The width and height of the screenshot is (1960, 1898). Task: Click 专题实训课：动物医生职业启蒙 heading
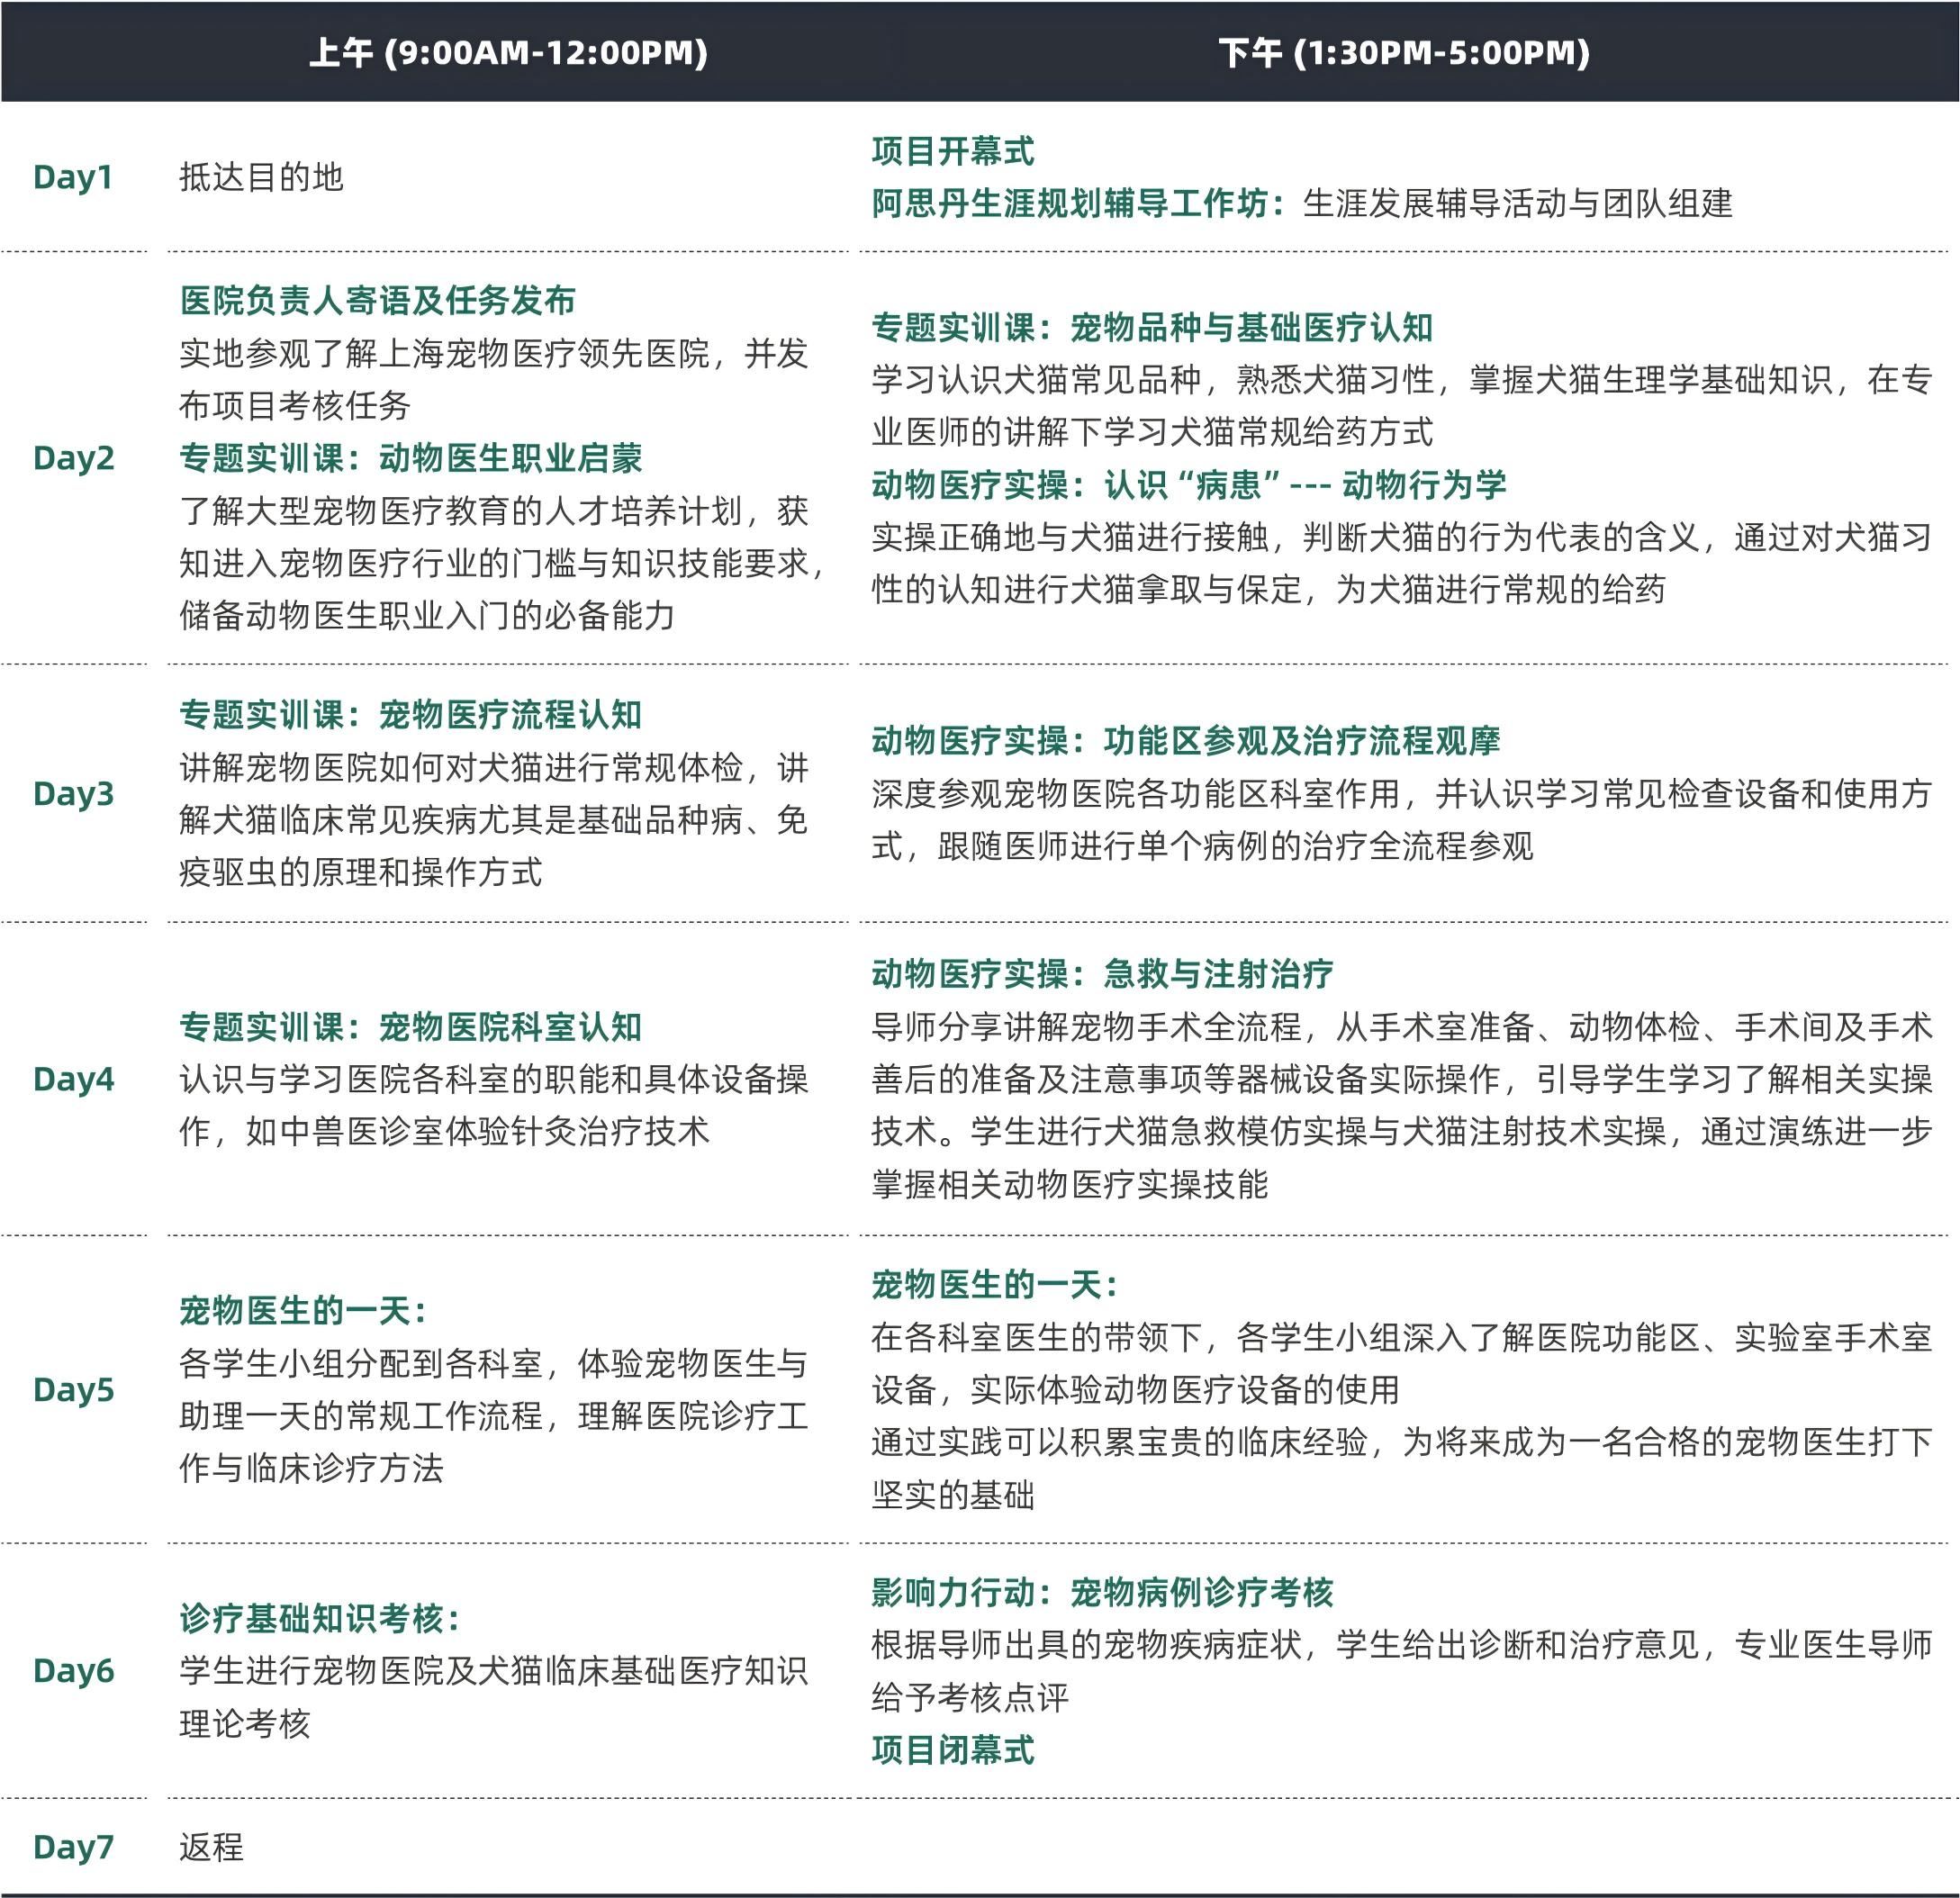[410, 458]
